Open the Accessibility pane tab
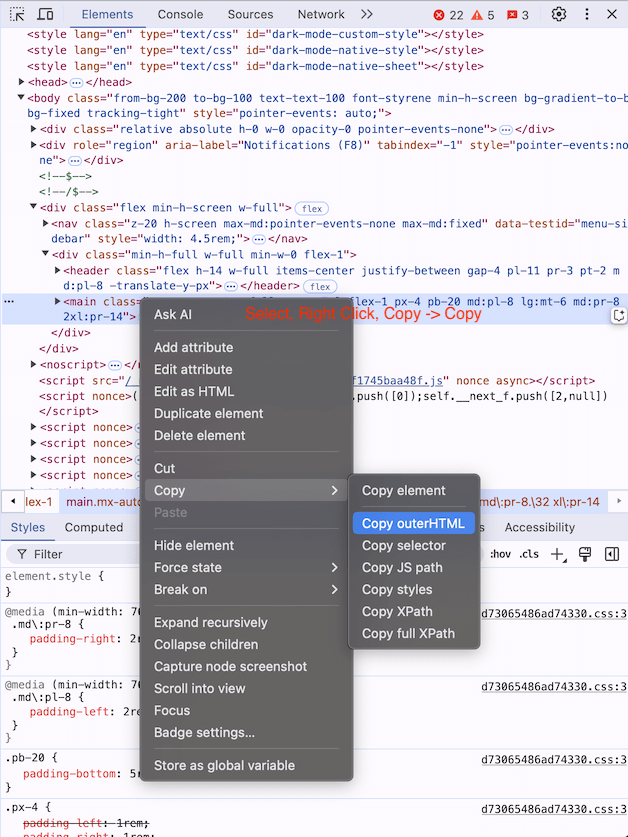Image resolution: width=628 pixels, height=837 pixels. [539, 527]
